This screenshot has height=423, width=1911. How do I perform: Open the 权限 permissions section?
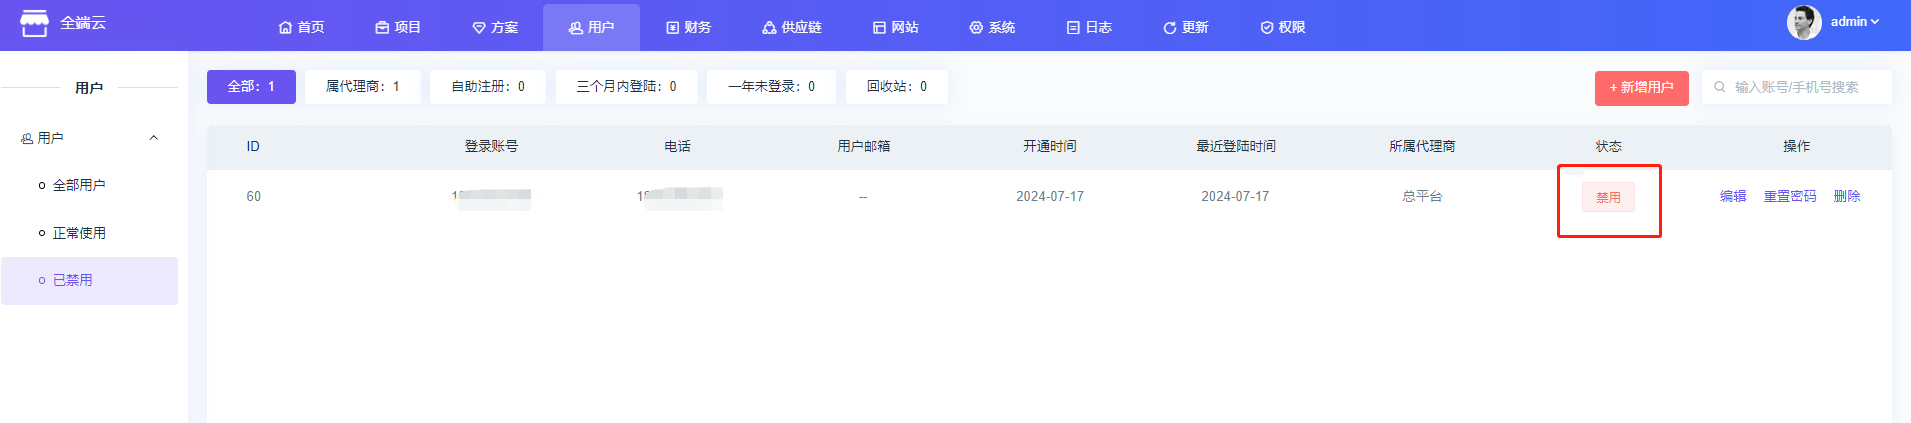click(1283, 27)
